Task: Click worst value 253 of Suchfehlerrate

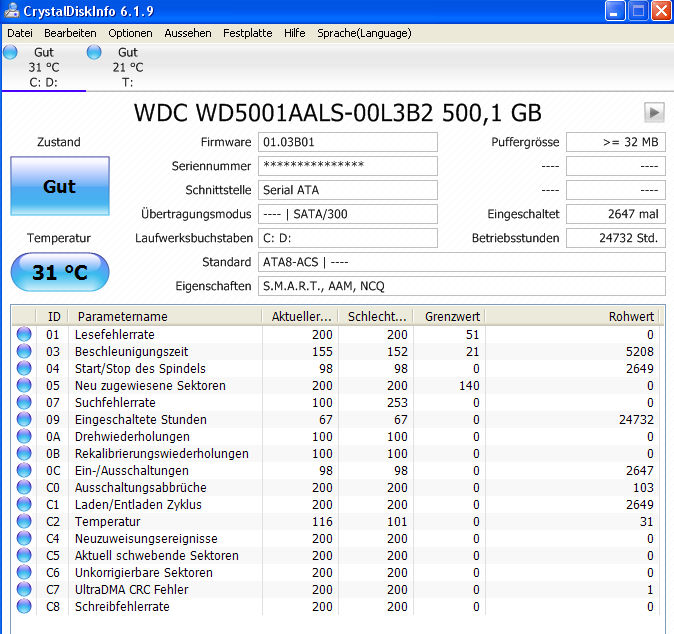Action: (397, 402)
